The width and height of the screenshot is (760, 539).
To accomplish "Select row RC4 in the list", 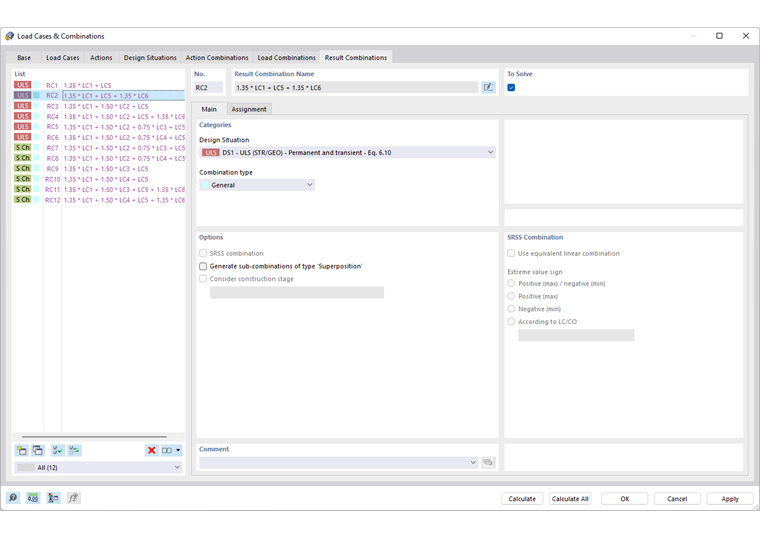I will point(99,116).
